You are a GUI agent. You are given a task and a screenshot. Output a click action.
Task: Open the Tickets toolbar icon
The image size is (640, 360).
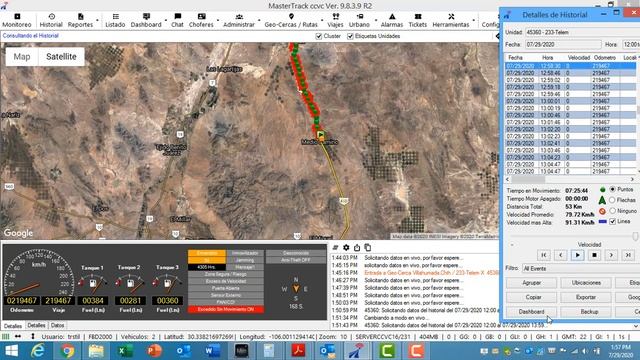tap(418, 16)
